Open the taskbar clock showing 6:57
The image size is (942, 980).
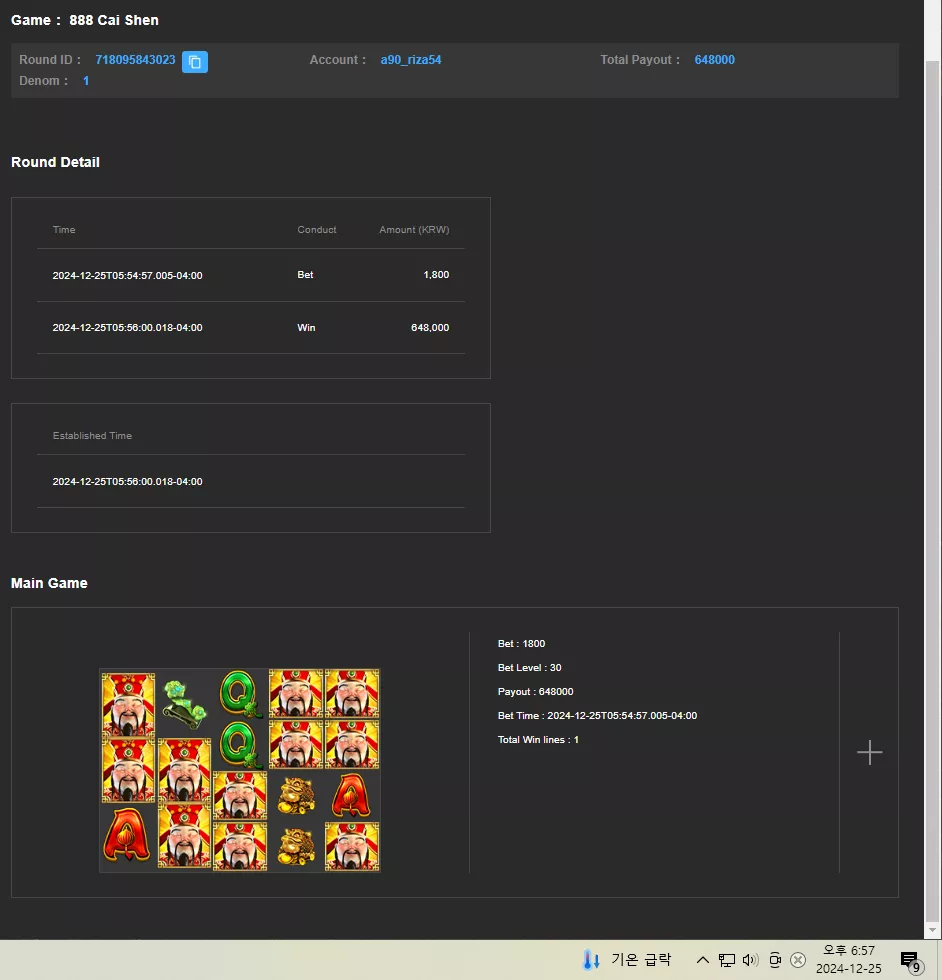point(848,959)
